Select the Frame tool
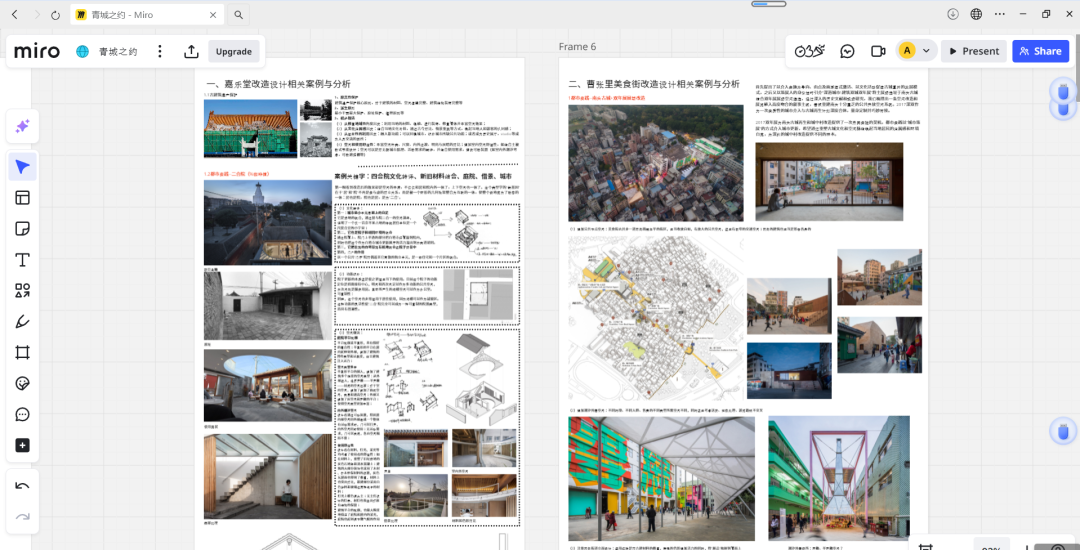1080x550 pixels. coord(22,353)
